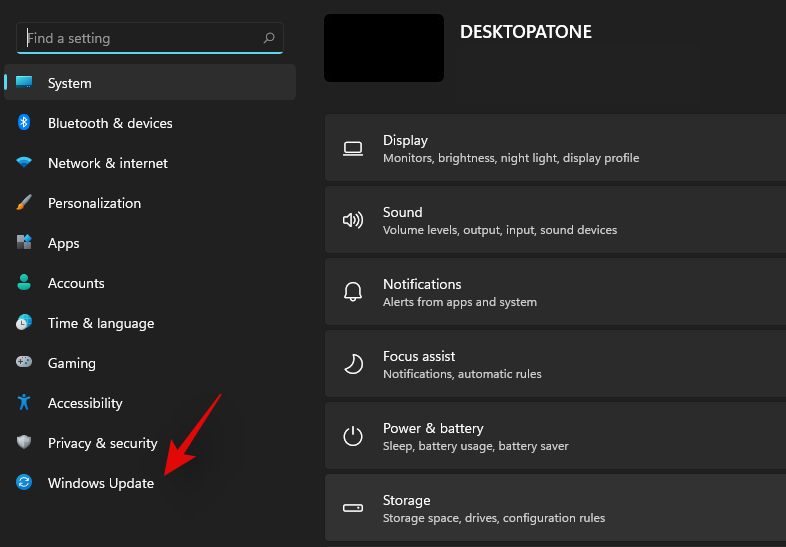Open the Apps settings category
This screenshot has width=786, height=547.
tap(64, 243)
